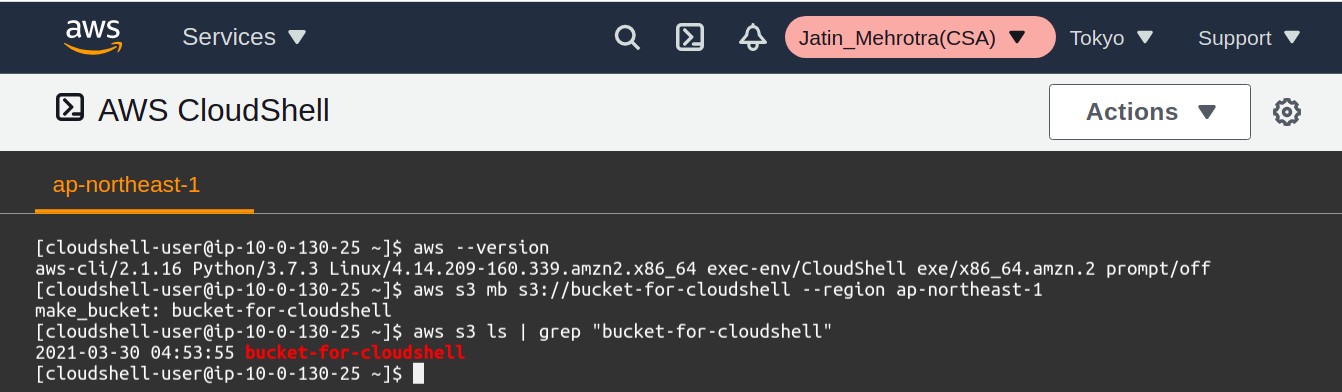Open the notifications bell
This screenshot has width=1342, height=392.
(x=752, y=38)
